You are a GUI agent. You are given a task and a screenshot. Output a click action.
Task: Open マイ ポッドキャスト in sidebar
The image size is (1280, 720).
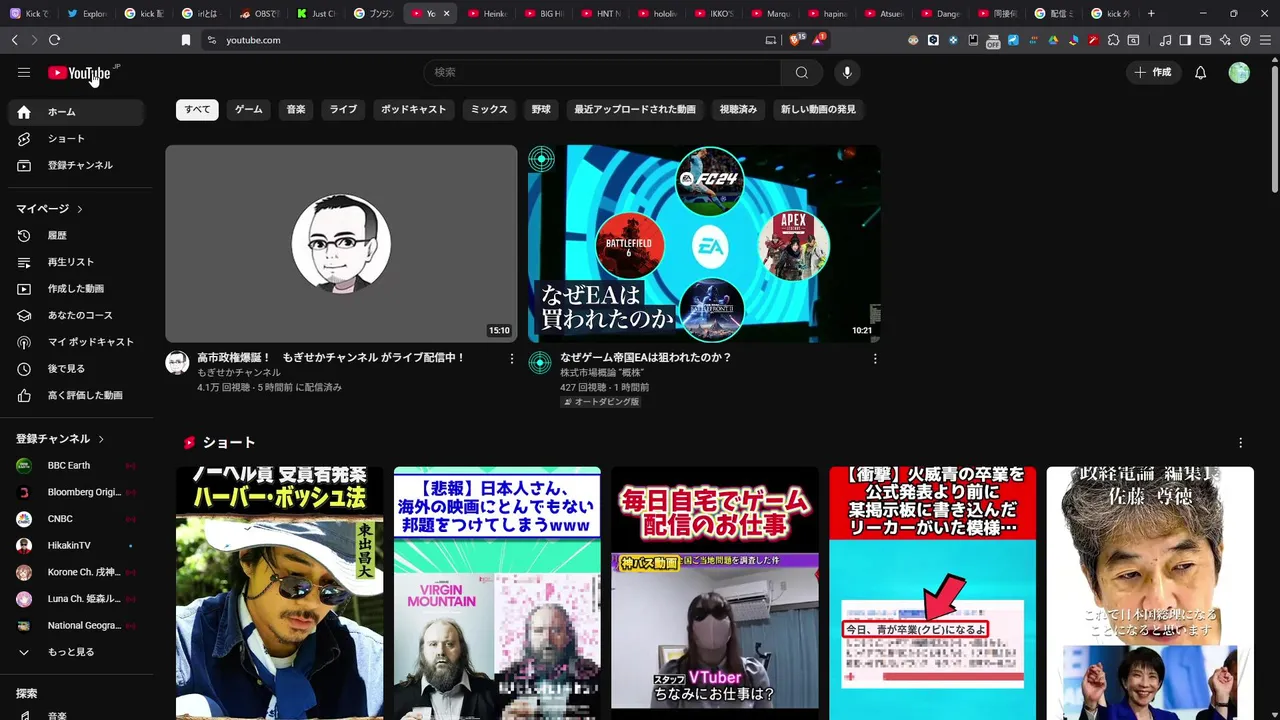click(x=76, y=342)
